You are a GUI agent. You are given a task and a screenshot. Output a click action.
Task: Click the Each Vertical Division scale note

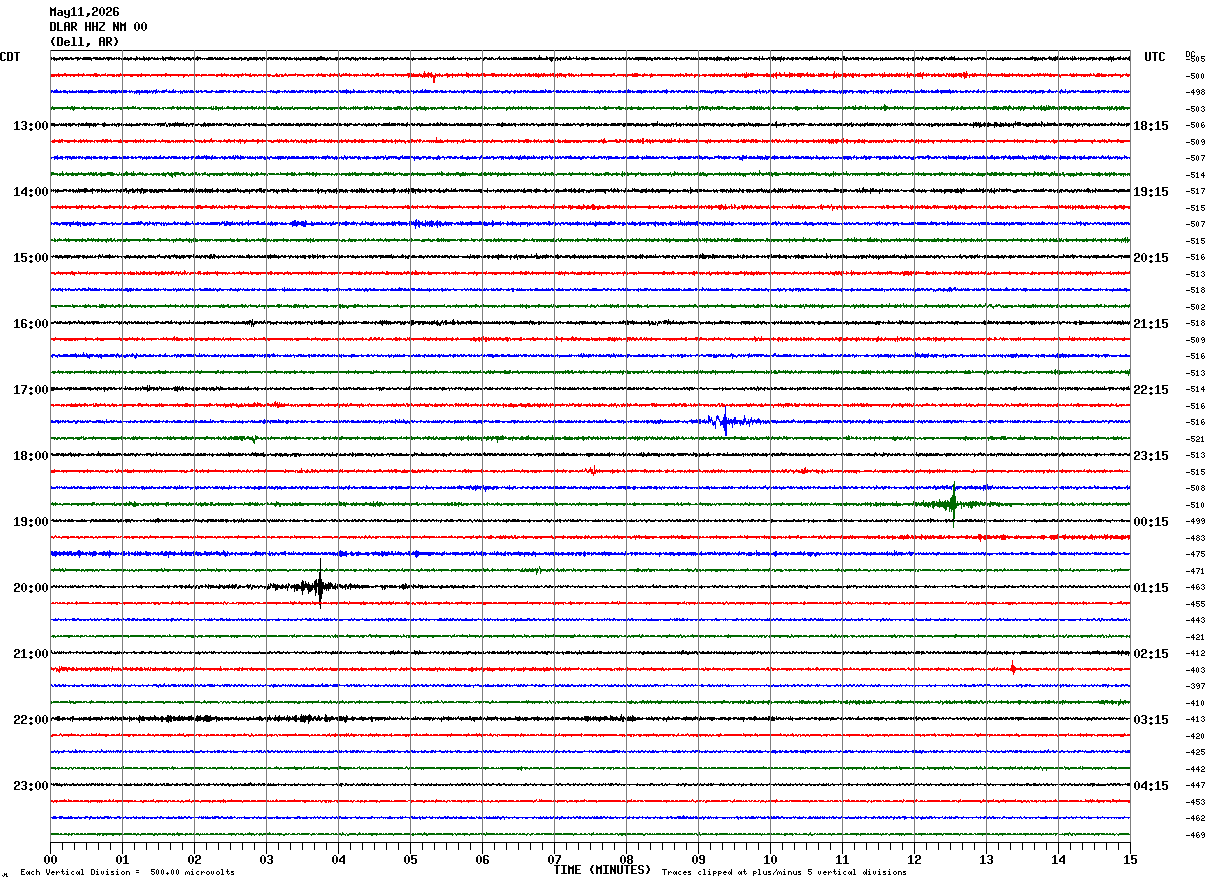click(127, 873)
